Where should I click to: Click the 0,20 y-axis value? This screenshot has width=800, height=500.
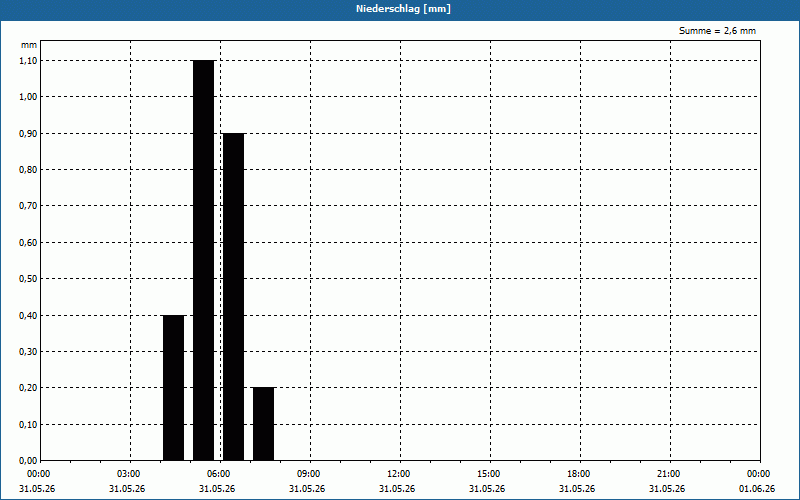pos(28,388)
